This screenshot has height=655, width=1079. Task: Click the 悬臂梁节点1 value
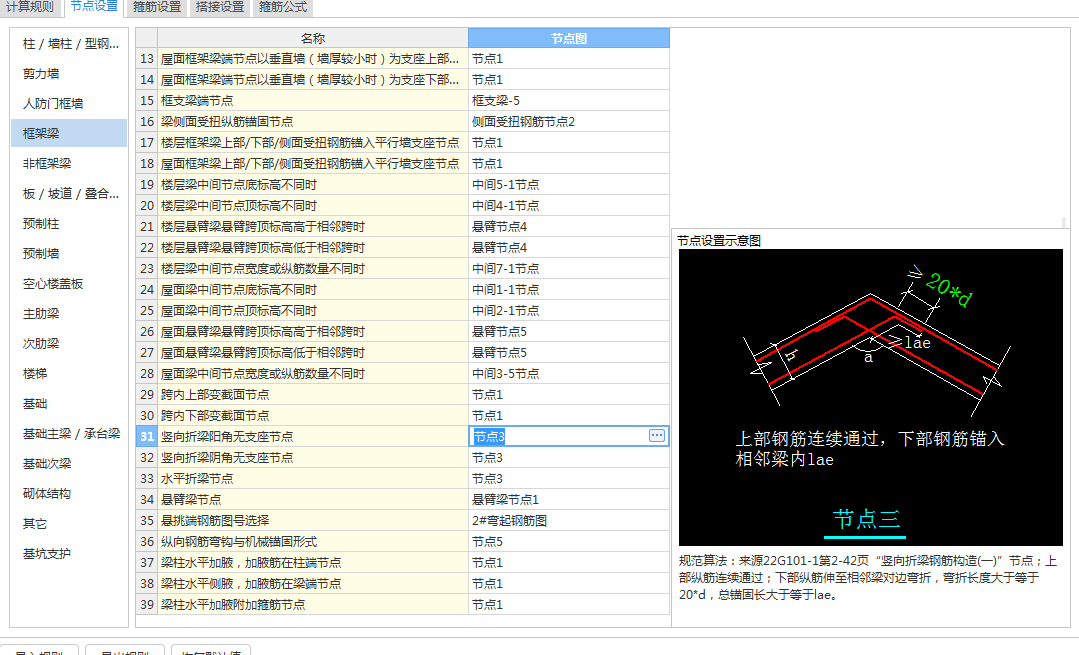[x=568, y=500]
